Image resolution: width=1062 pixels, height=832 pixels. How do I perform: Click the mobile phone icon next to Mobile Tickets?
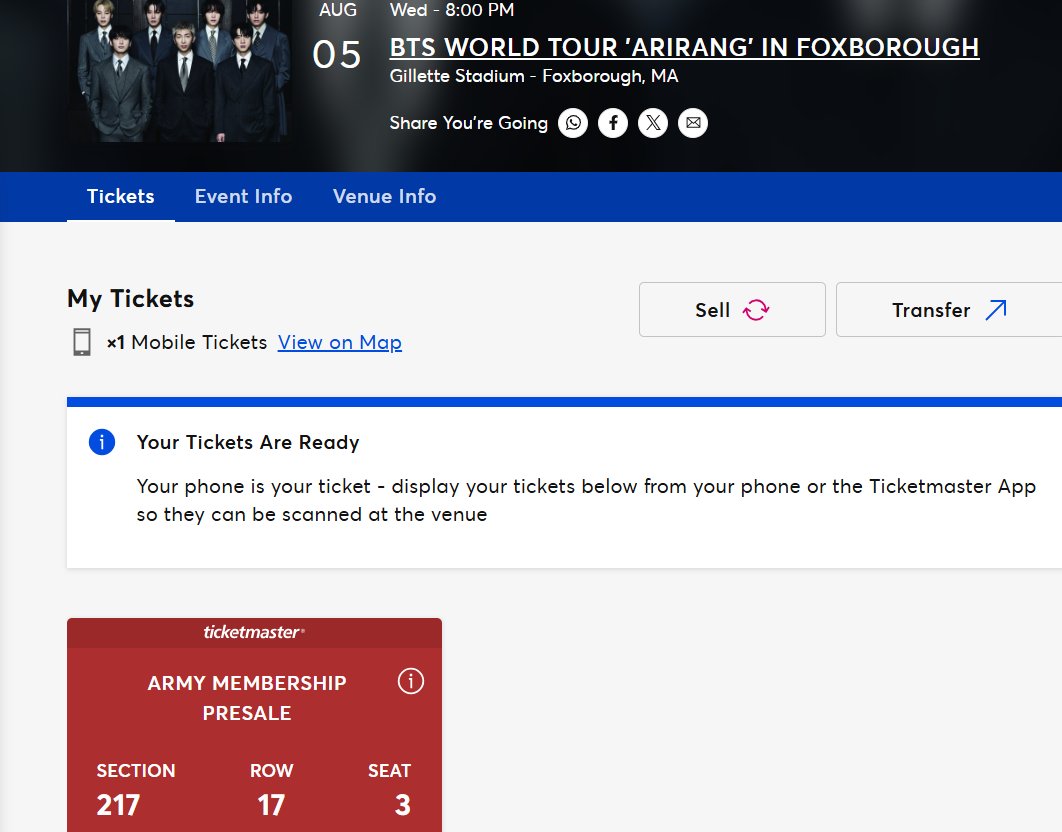coord(82,342)
